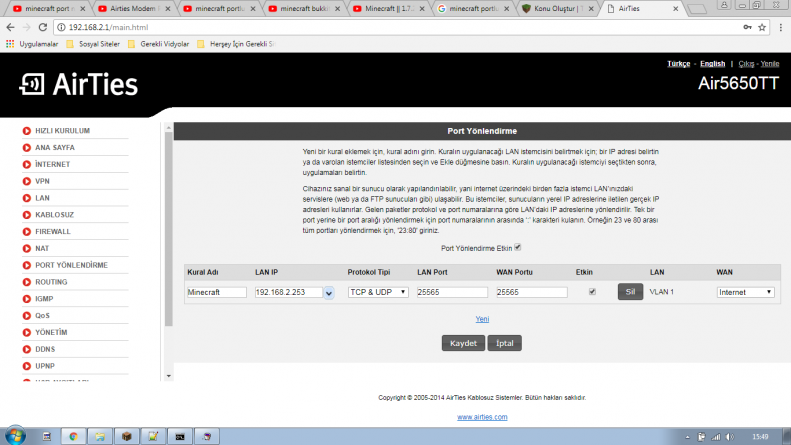Click the Chrome taskbar icon
The height and width of the screenshot is (445, 791).
74,436
